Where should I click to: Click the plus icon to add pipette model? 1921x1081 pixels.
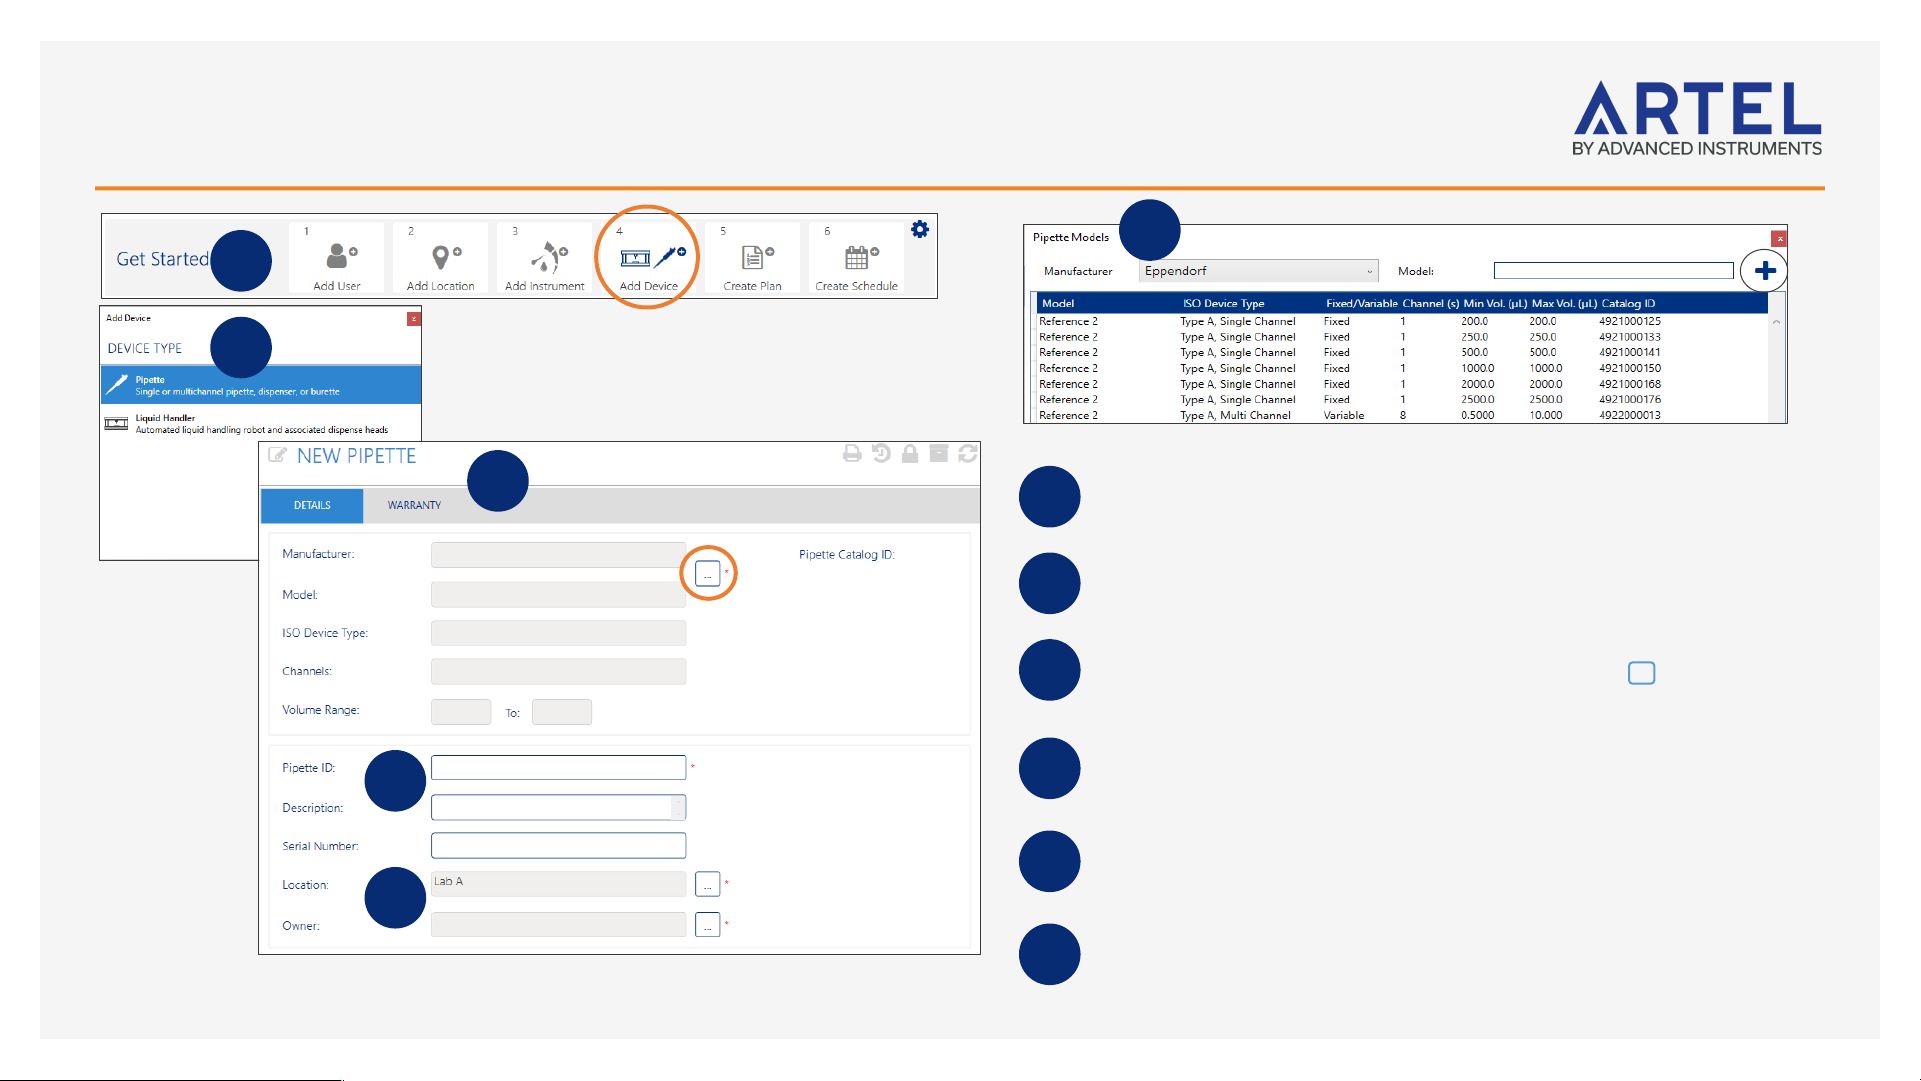pos(1765,271)
